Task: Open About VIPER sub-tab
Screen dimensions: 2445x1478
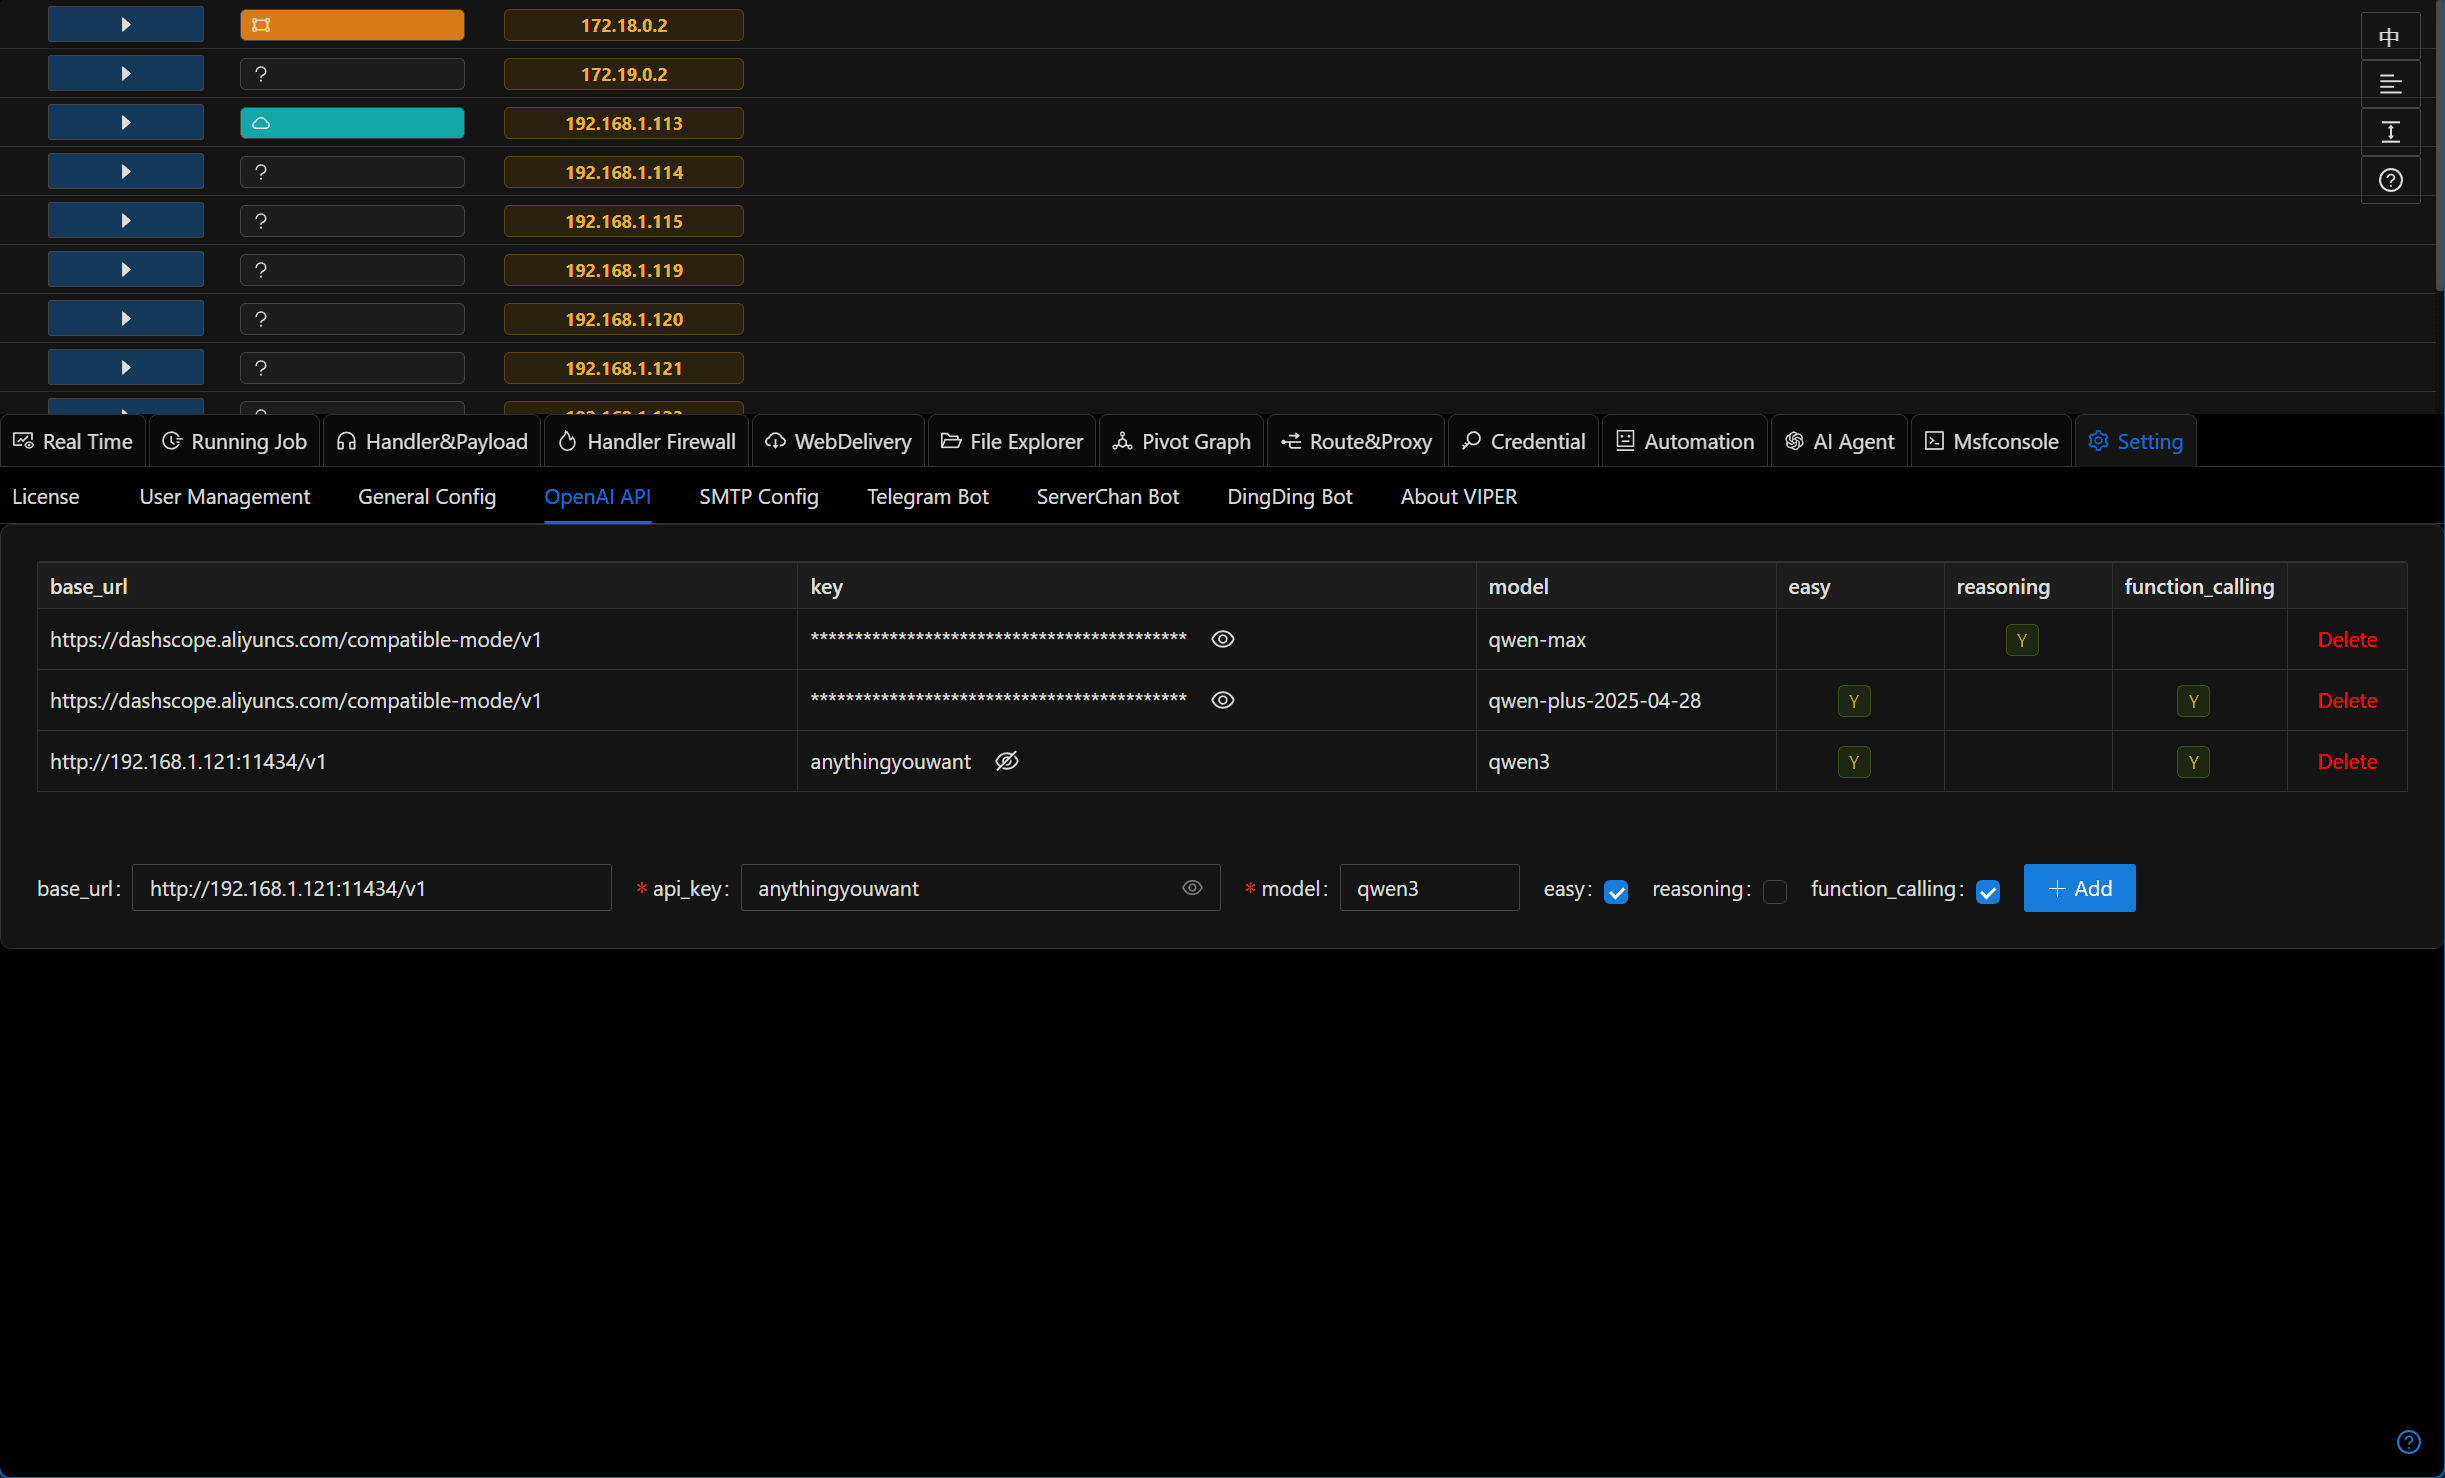Action: point(1459,497)
